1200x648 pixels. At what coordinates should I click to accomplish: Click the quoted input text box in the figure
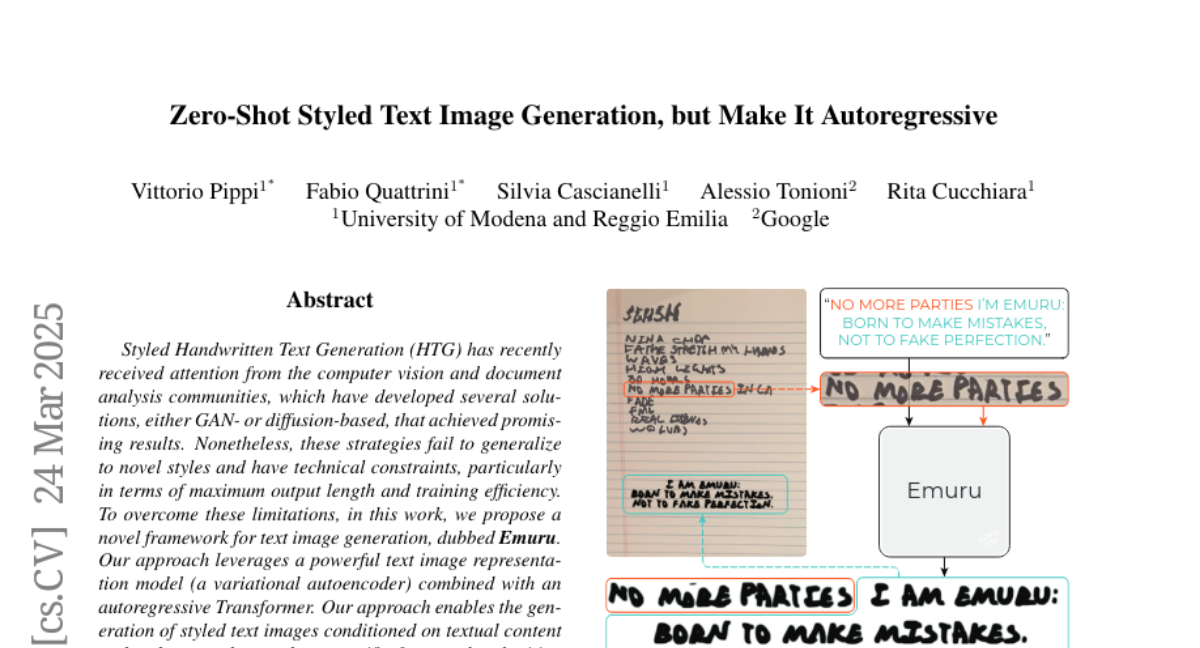943,322
